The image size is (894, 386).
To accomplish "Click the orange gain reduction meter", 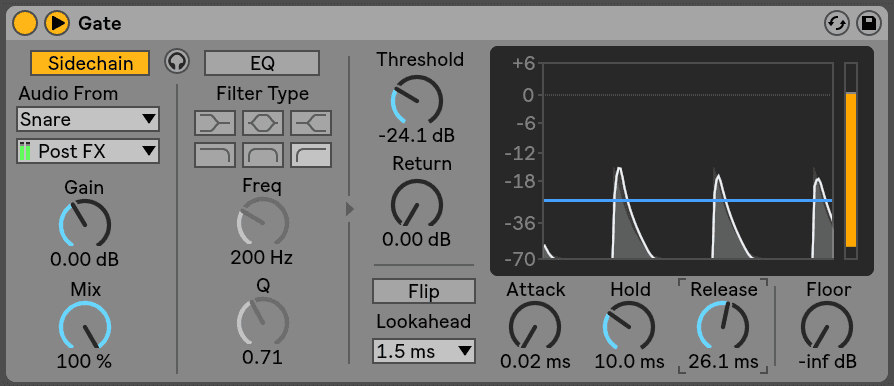I will (x=851, y=170).
